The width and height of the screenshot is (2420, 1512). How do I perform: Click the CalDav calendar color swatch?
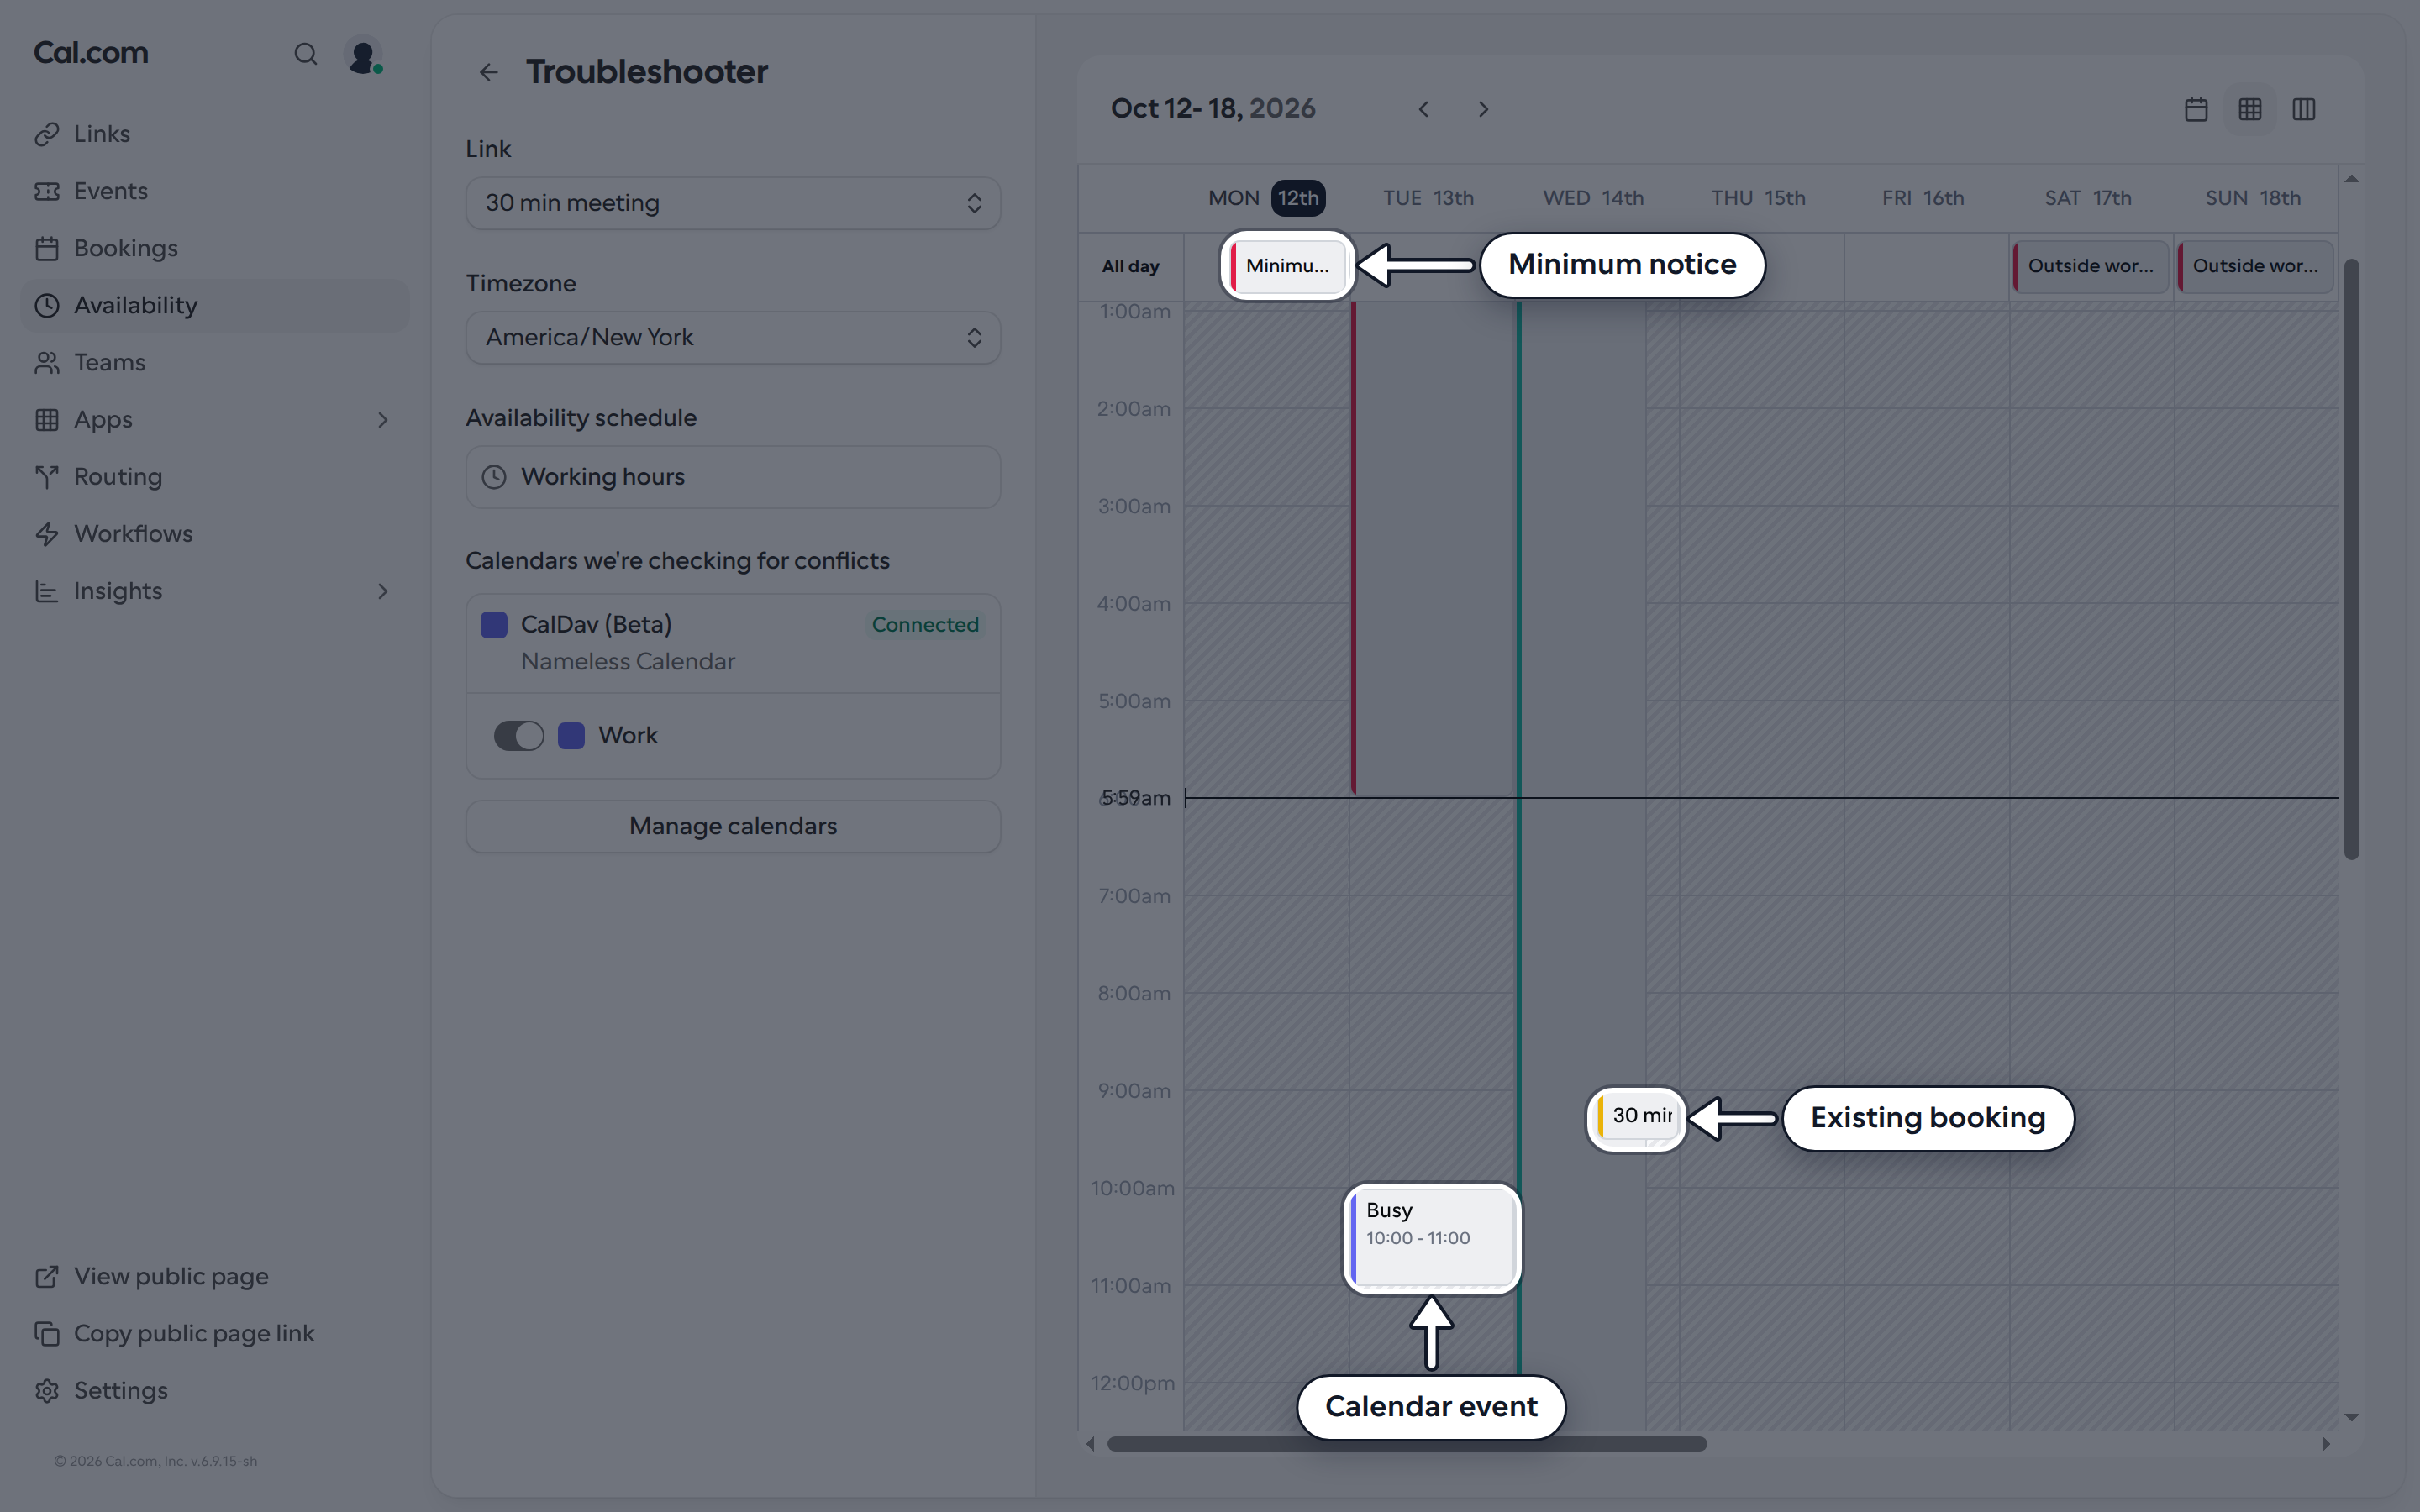(494, 625)
